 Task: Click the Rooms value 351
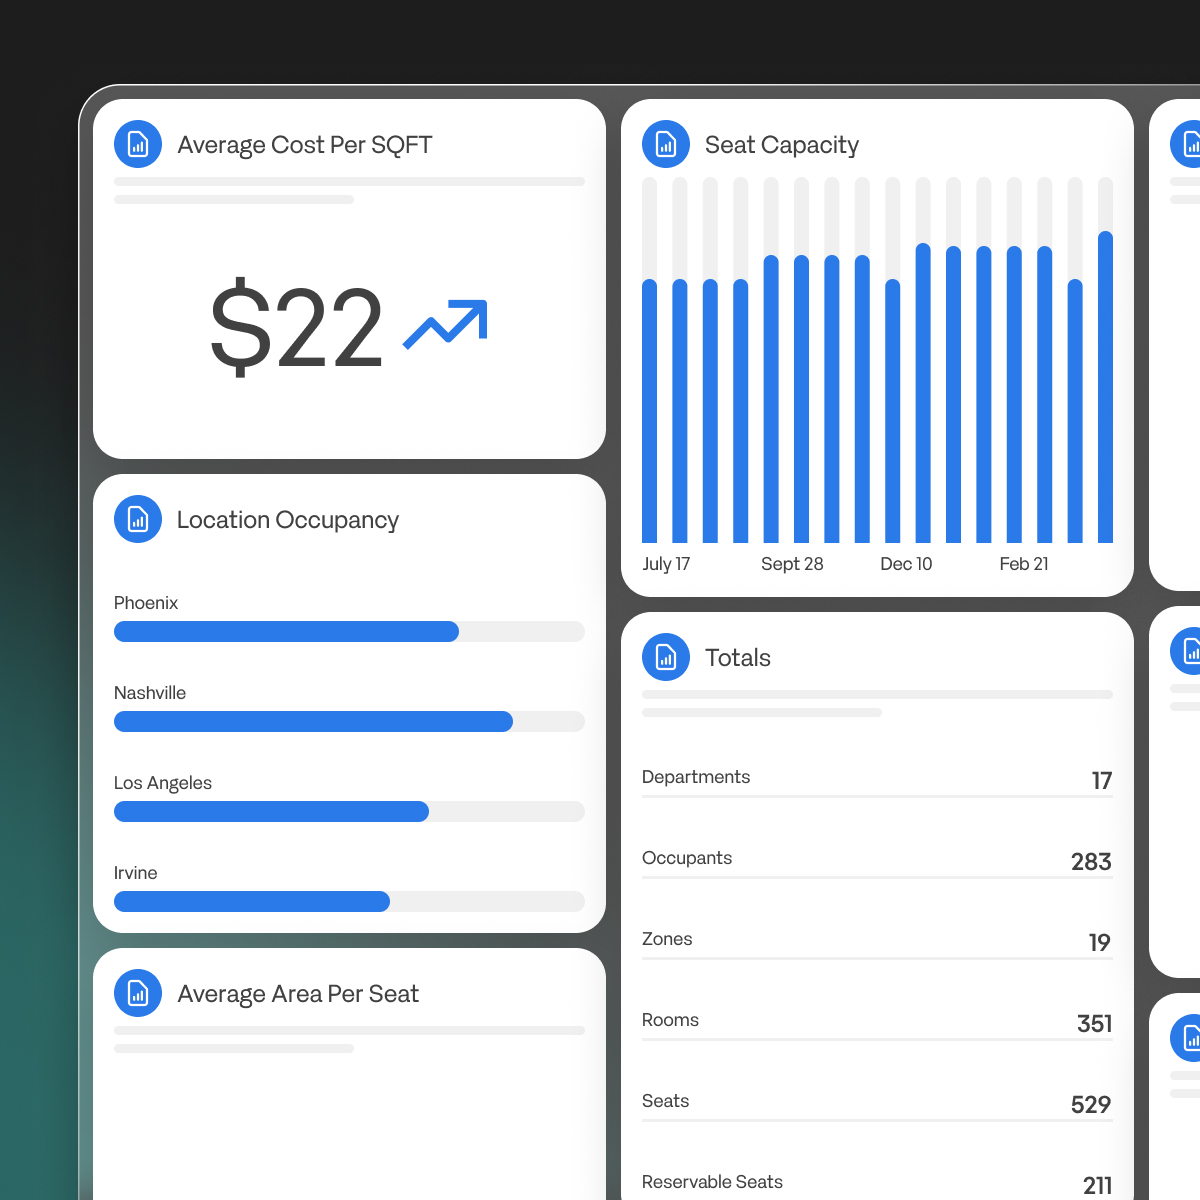tap(1095, 1024)
